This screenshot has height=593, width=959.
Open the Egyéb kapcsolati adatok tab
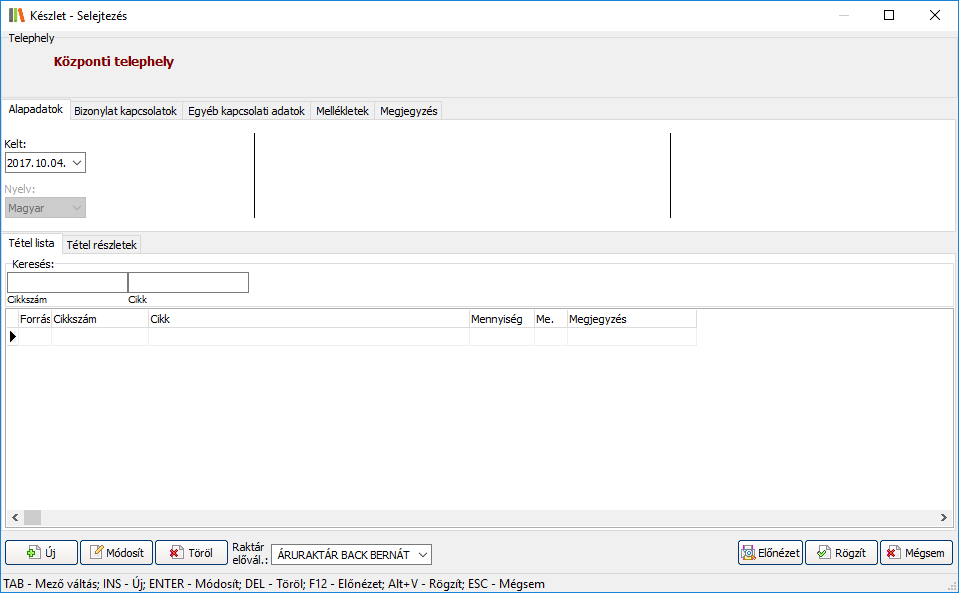[x=246, y=111]
